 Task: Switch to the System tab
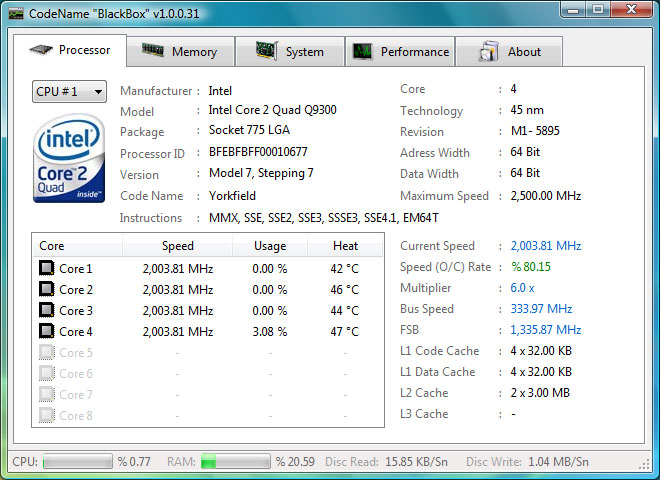[x=290, y=51]
